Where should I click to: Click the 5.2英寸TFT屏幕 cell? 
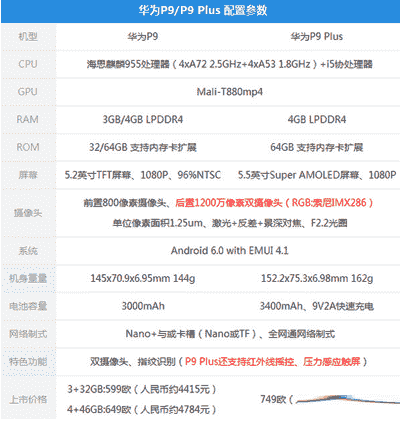click(143, 175)
